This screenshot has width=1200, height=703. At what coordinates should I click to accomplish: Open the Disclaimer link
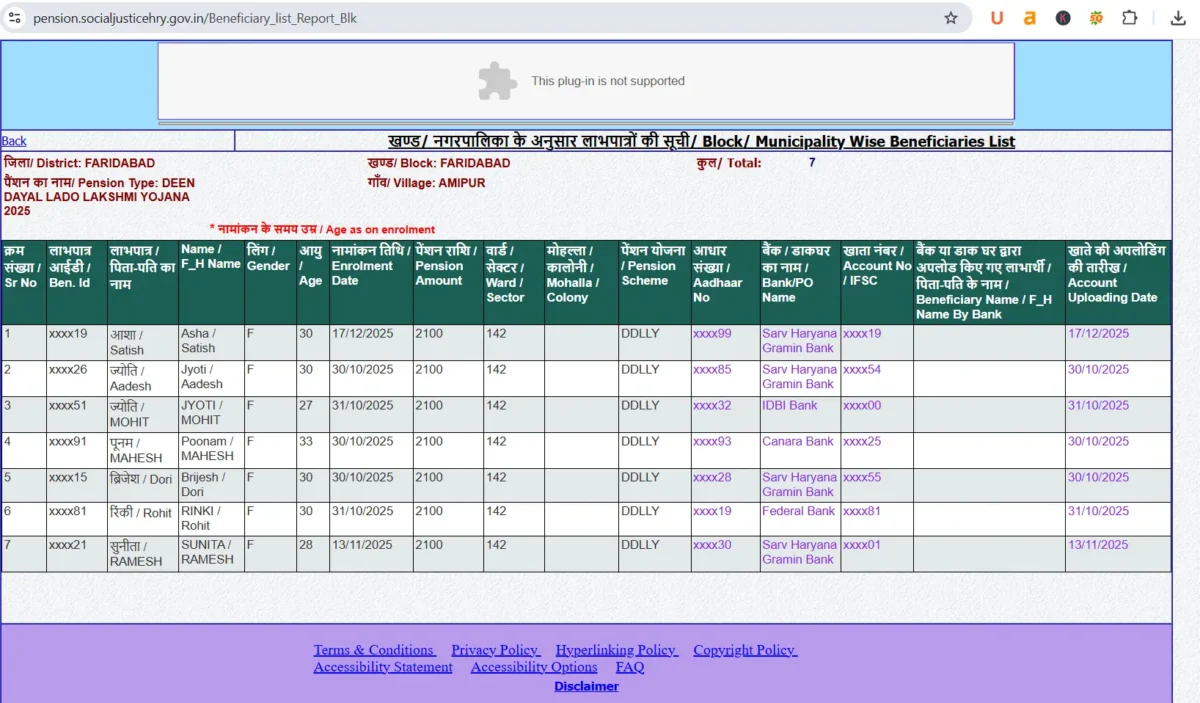point(586,686)
